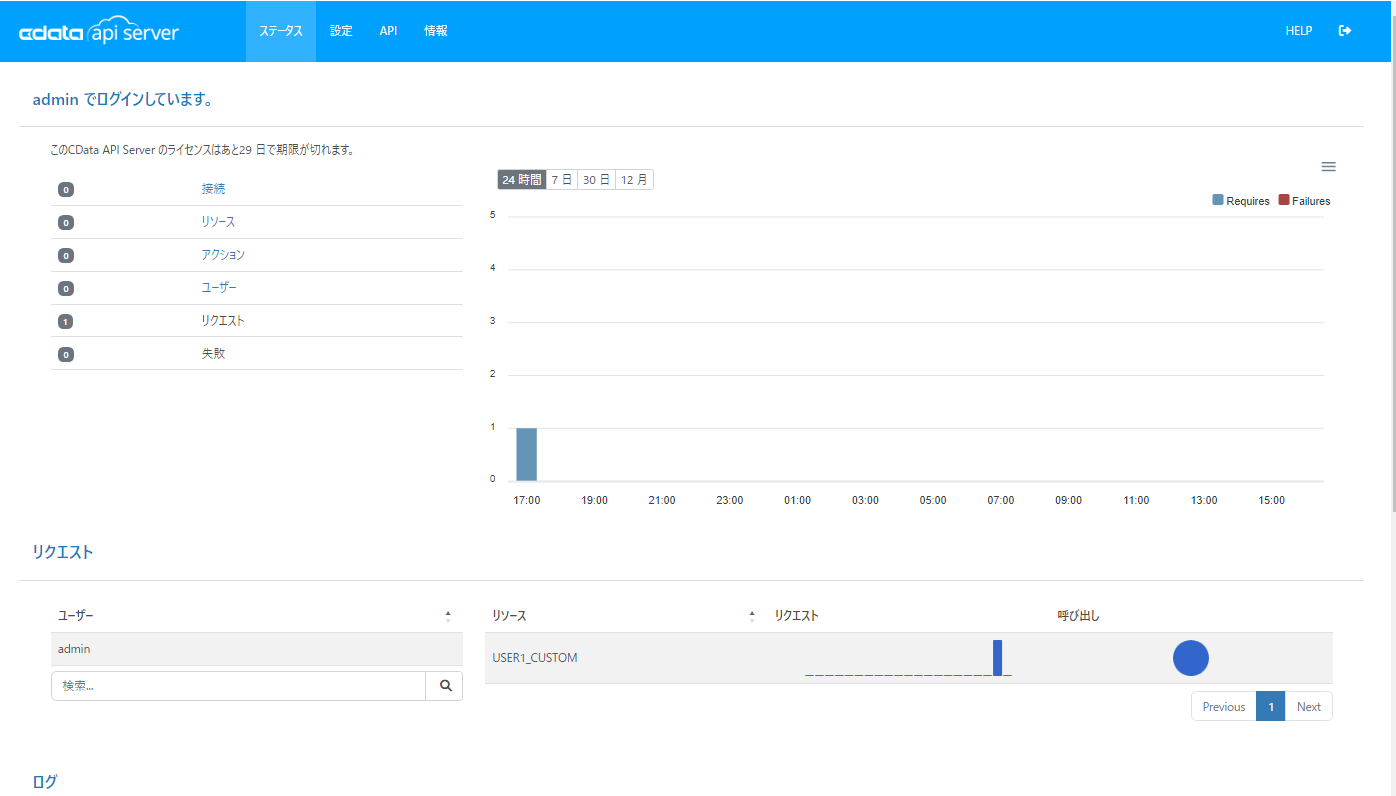Click the logout icon in header
This screenshot has height=796, width=1396.
(1345, 31)
